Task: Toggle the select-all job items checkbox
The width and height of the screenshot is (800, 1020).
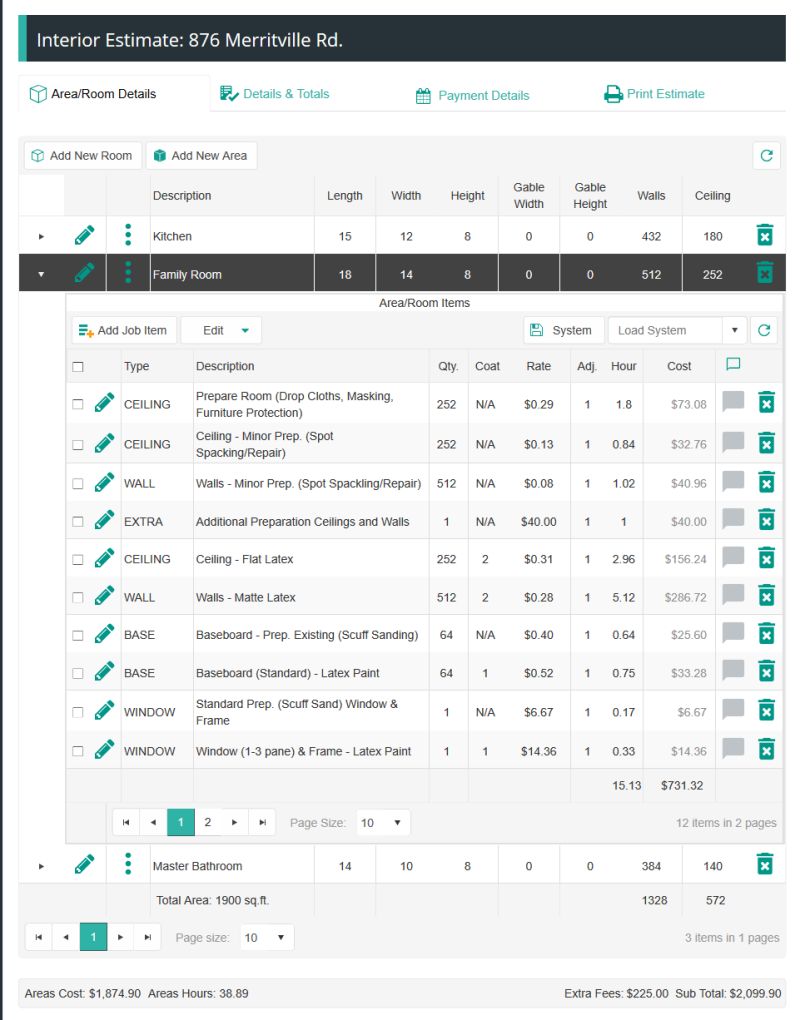Action: 78,367
